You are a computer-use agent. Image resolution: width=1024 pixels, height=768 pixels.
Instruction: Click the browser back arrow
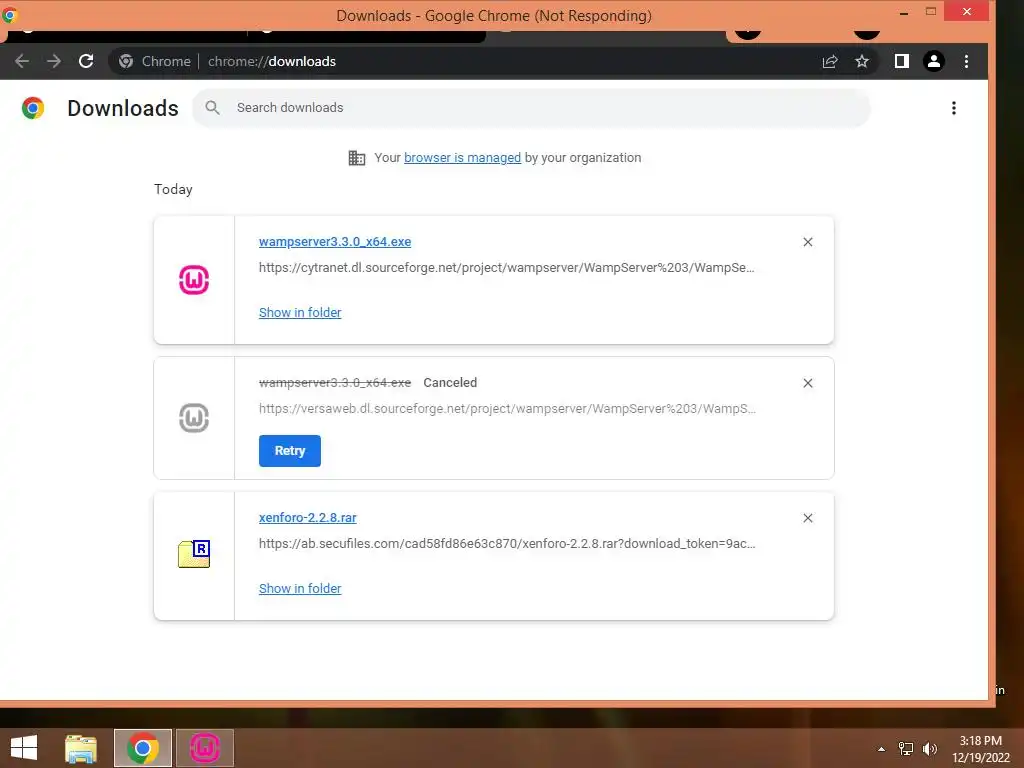coord(22,61)
